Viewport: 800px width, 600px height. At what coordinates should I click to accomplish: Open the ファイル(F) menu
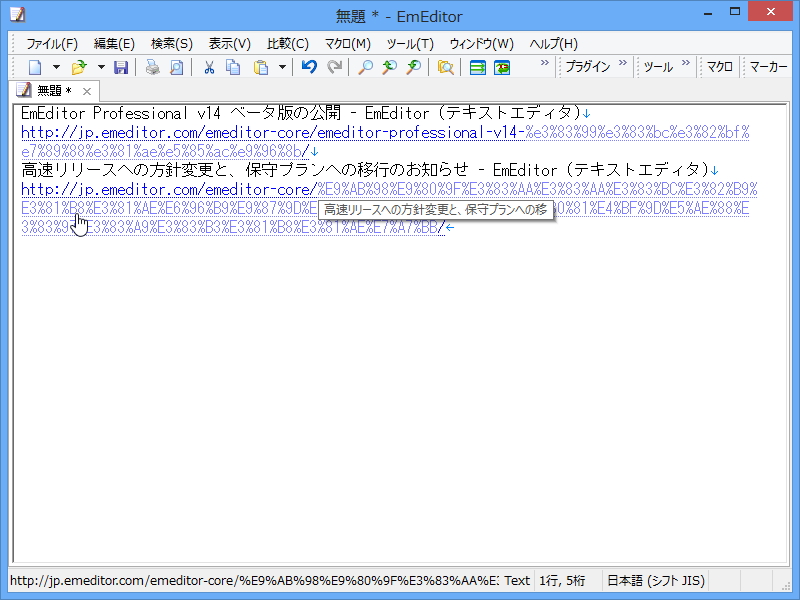(52, 44)
